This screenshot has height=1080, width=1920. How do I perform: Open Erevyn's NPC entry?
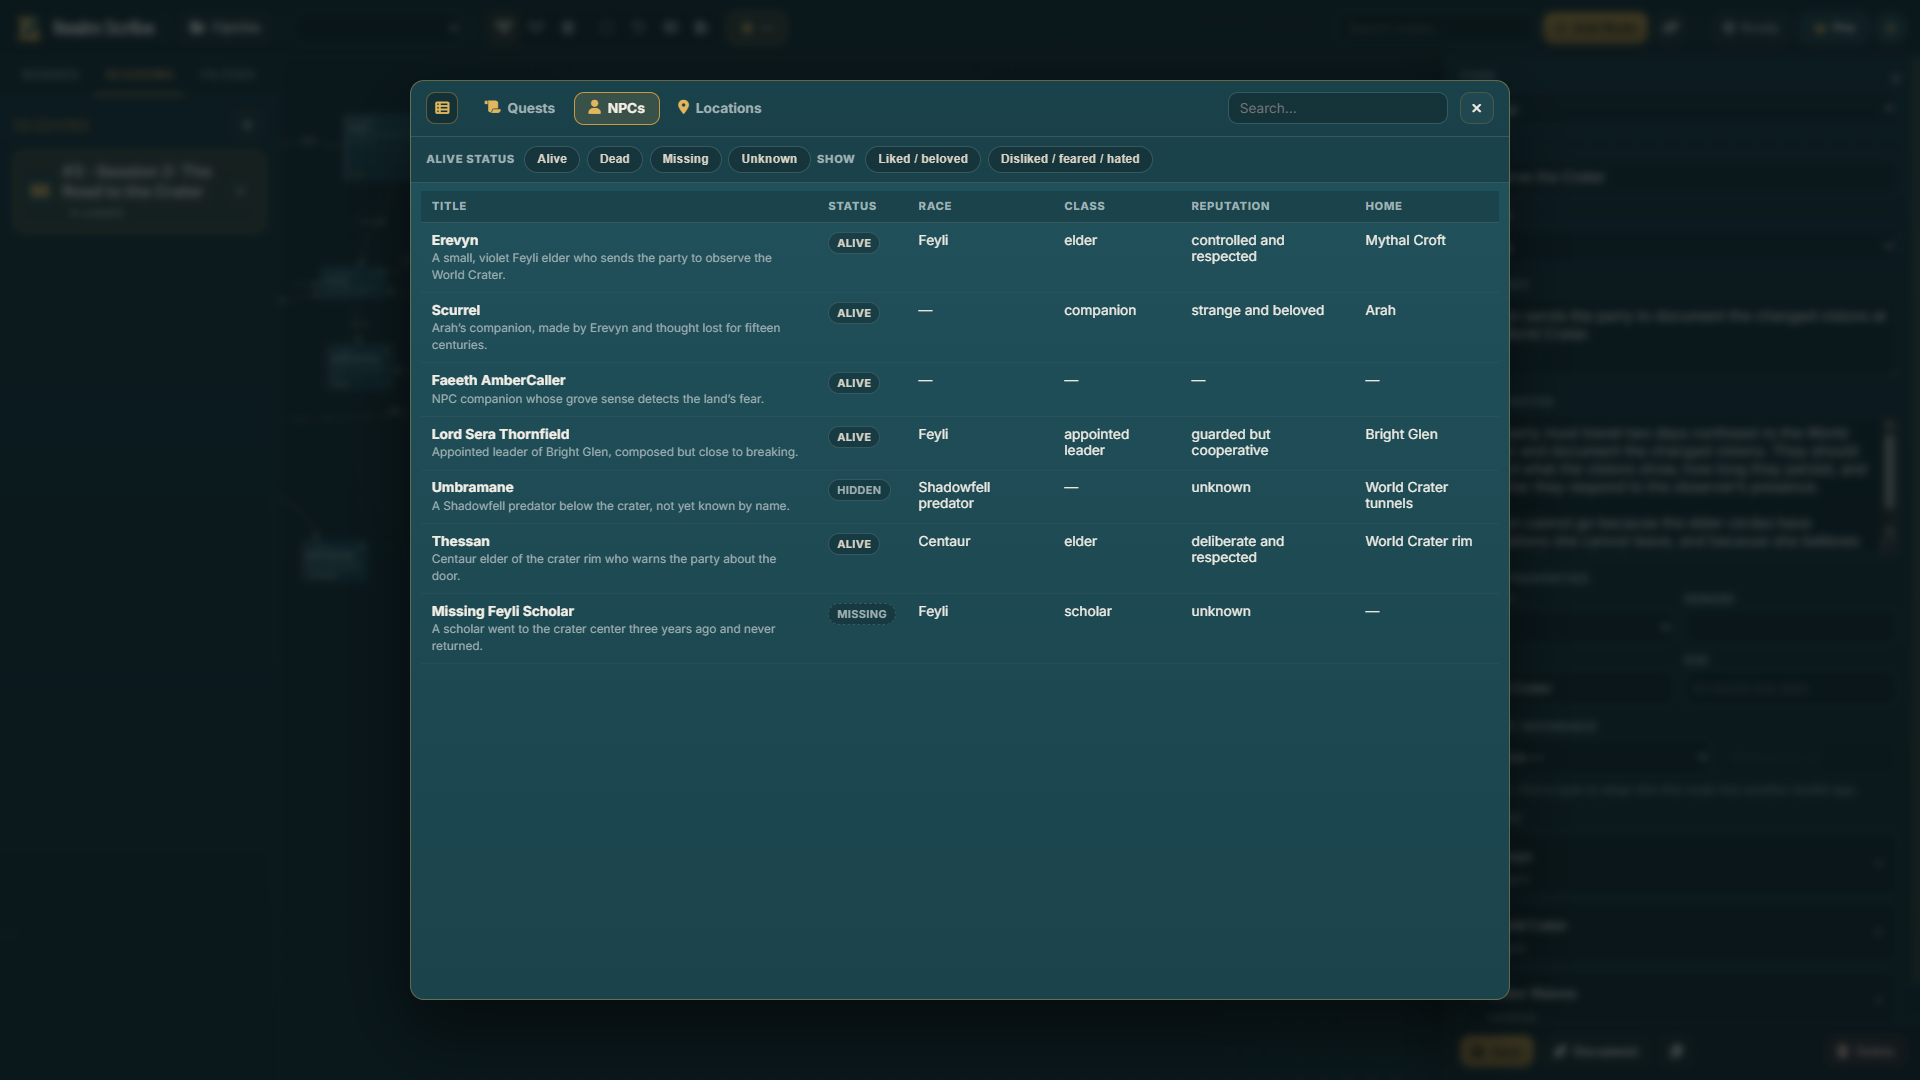[x=455, y=240]
